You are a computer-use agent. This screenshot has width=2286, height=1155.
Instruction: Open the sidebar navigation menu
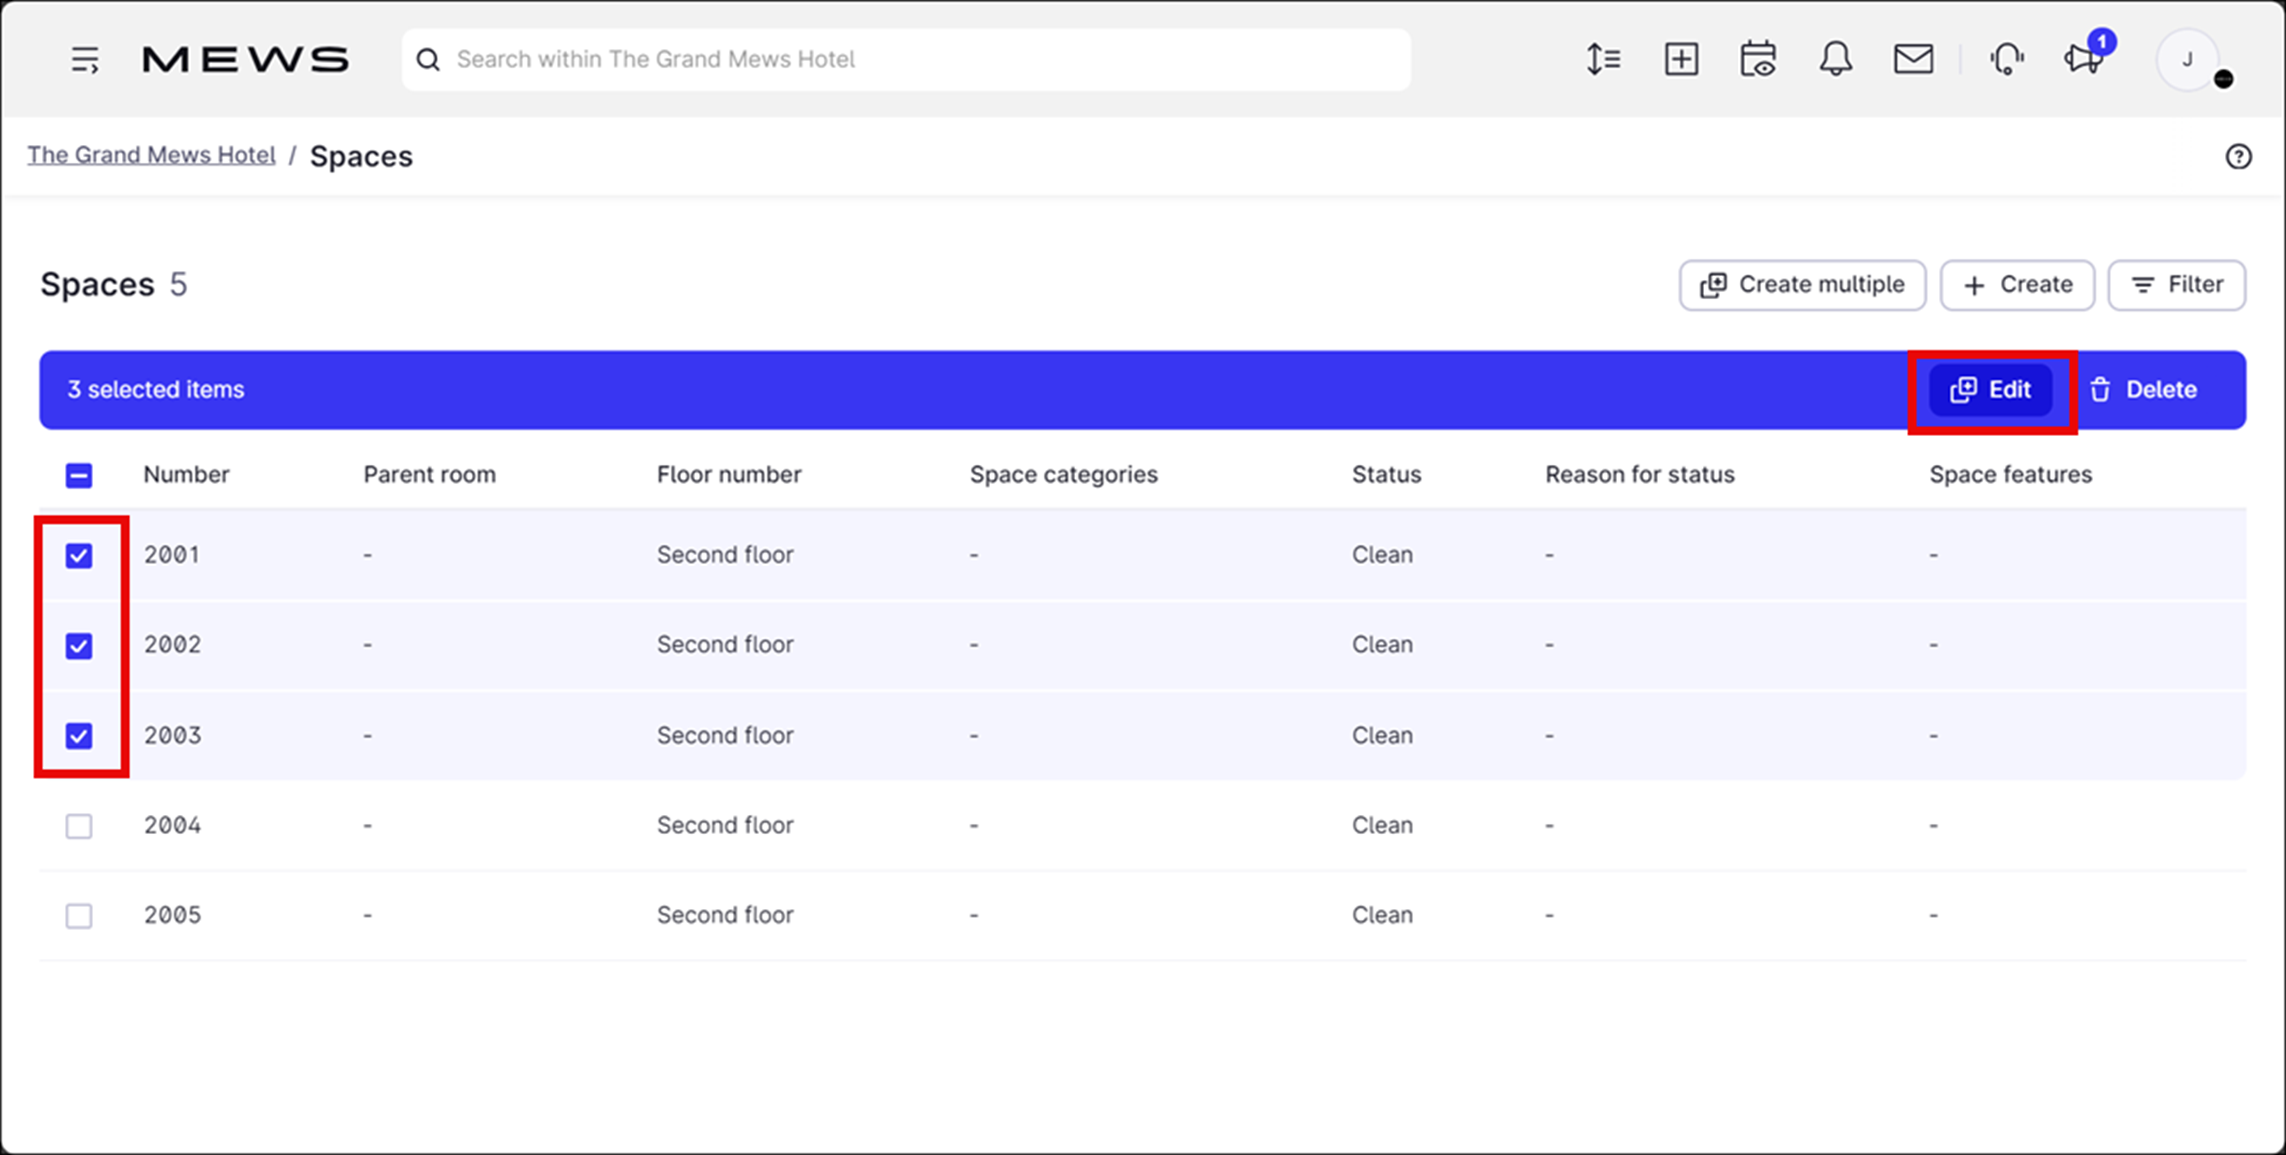(84, 59)
